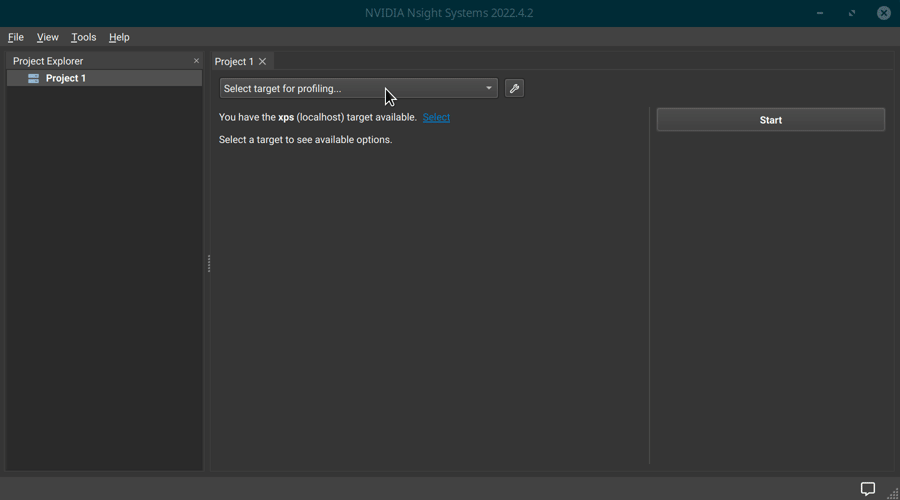The image size is (900, 500).
Task: Close the Nsight Systems window
Action: click(x=884, y=13)
